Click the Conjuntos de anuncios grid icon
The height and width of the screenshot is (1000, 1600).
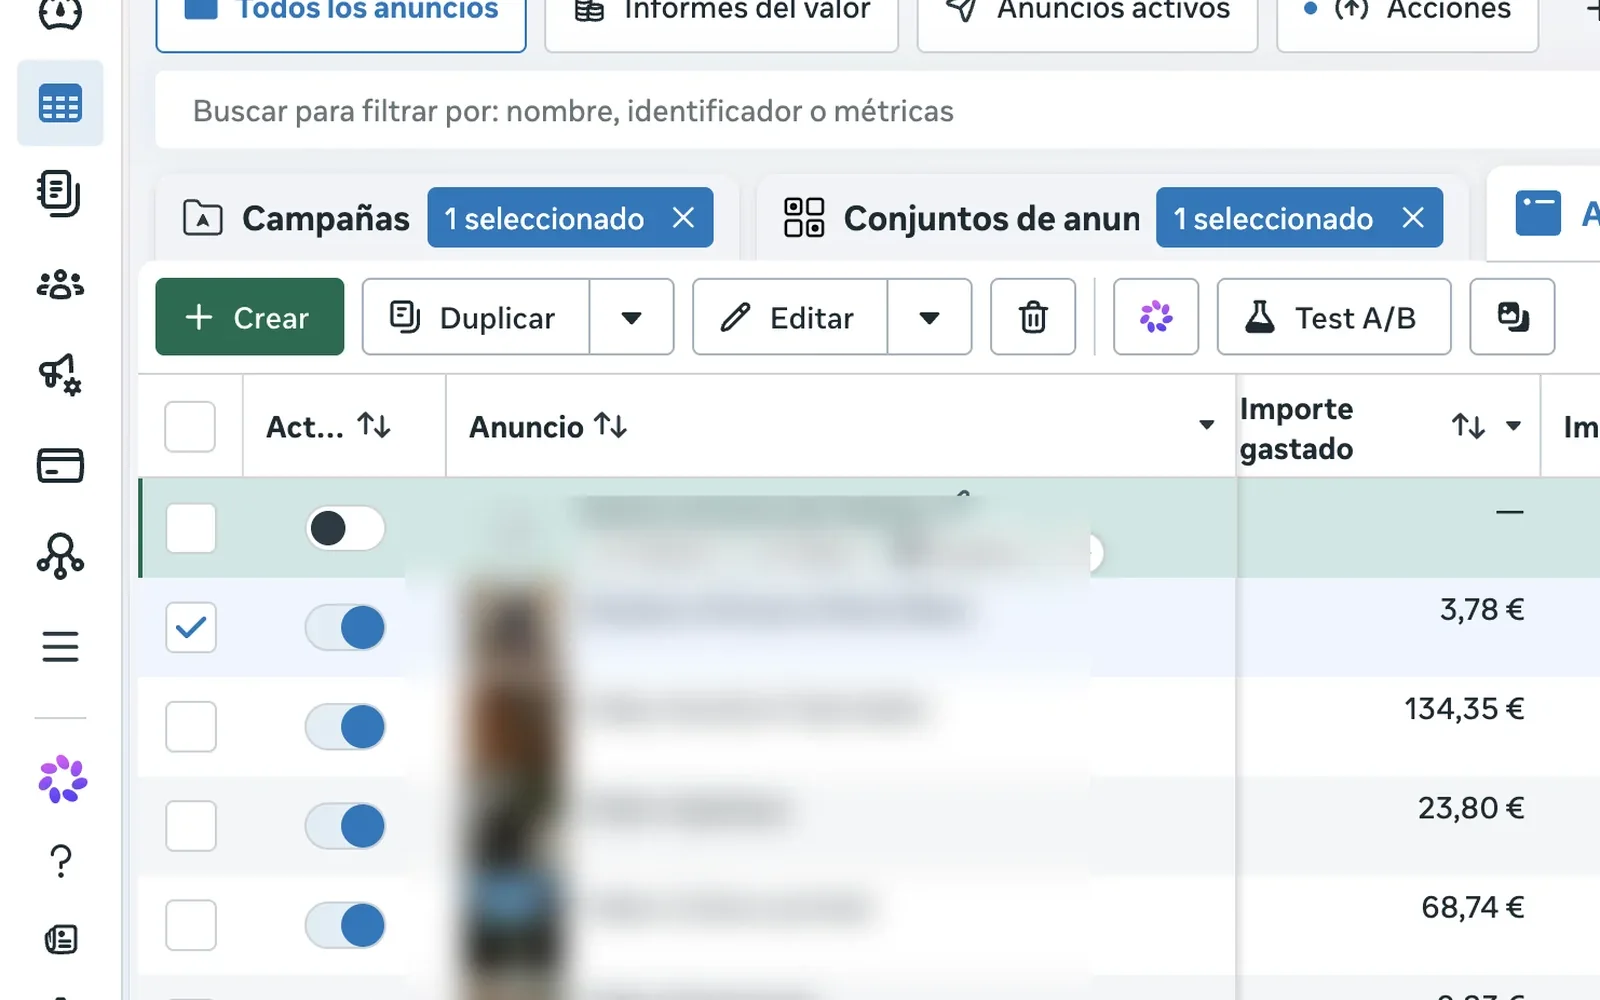[x=804, y=217]
